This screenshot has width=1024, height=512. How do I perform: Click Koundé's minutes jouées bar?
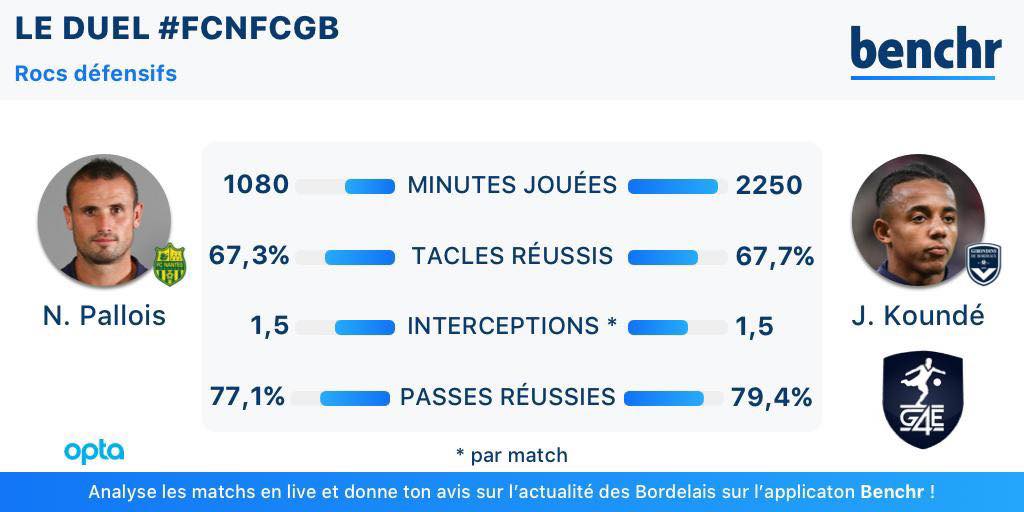click(673, 186)
